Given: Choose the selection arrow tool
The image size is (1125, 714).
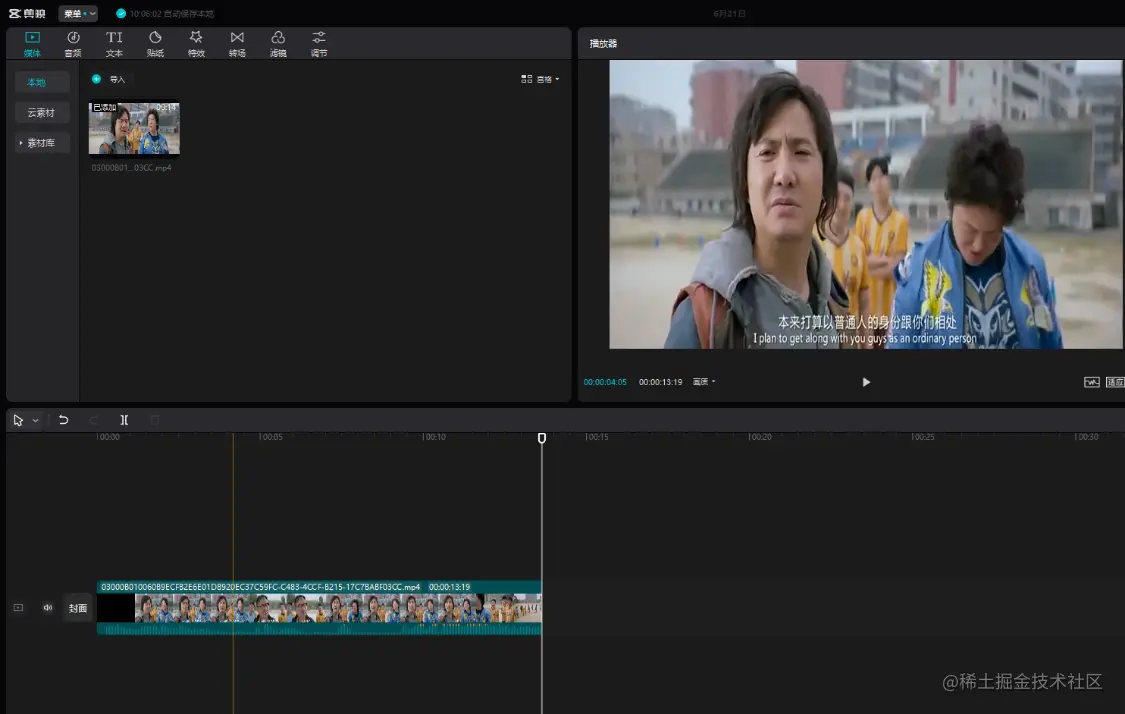Looking at the screenshot, I should (18, 421).
